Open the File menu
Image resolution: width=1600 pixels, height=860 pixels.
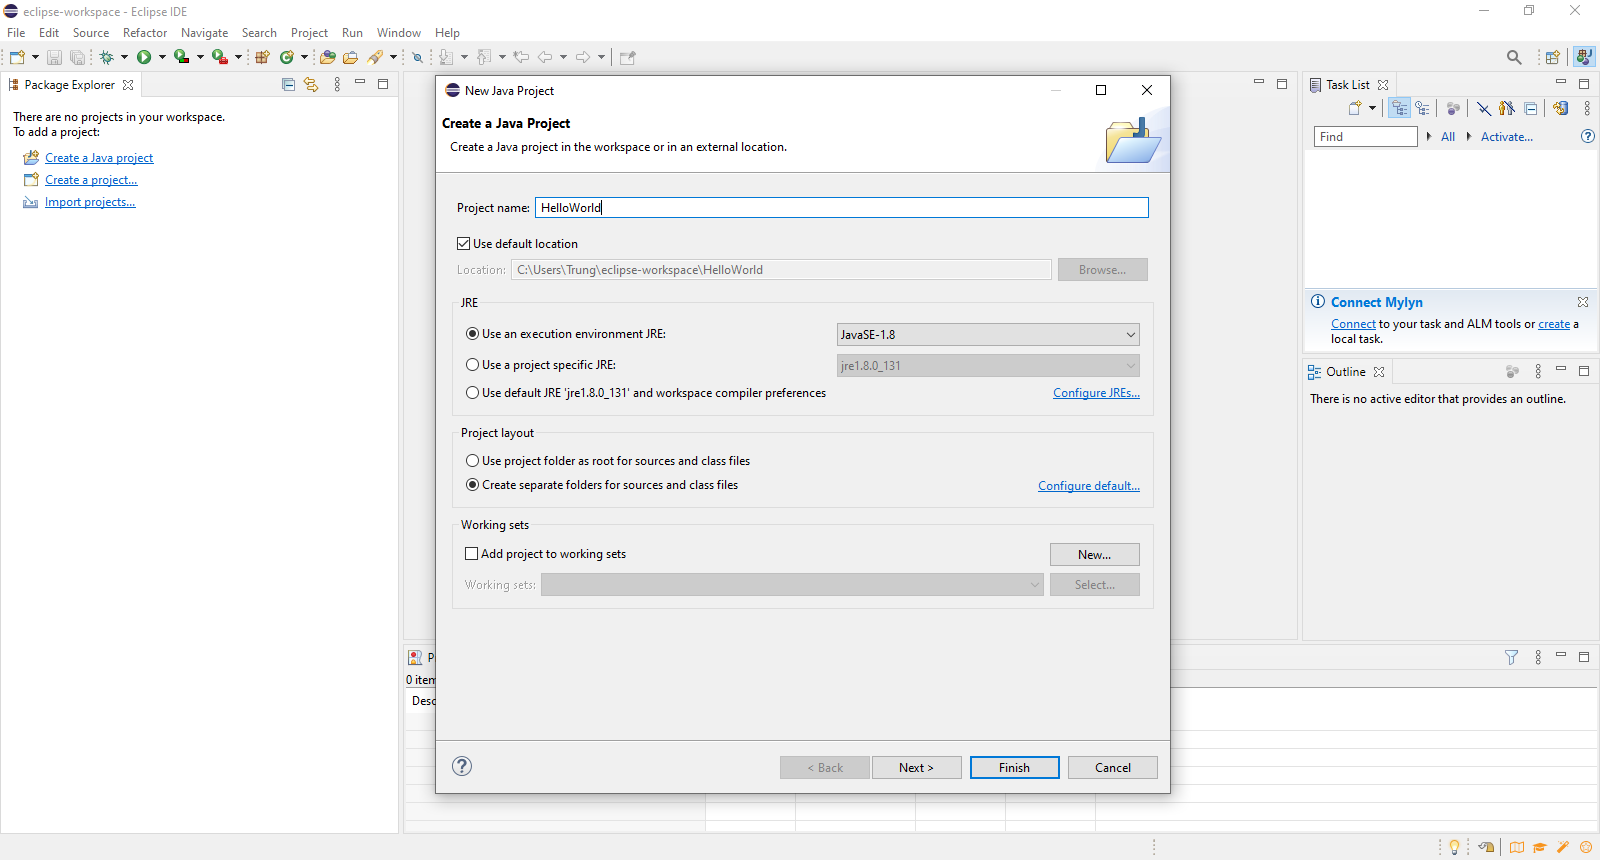coord(16,33)
